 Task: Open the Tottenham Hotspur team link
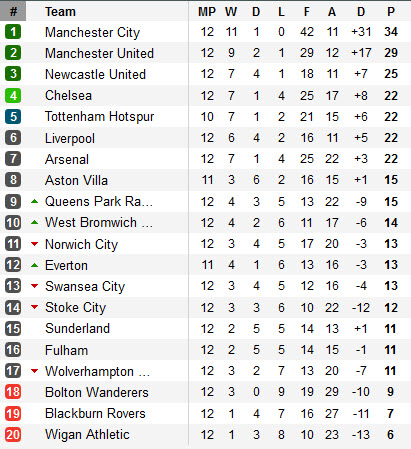(99, 117)
